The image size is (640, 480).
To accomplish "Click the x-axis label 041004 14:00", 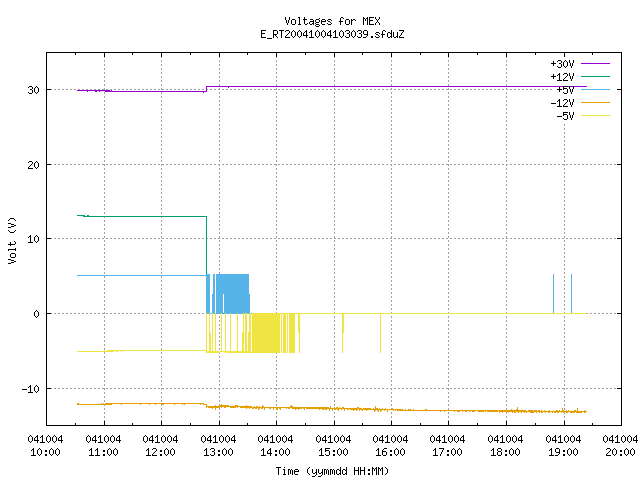I will (276, 446).
